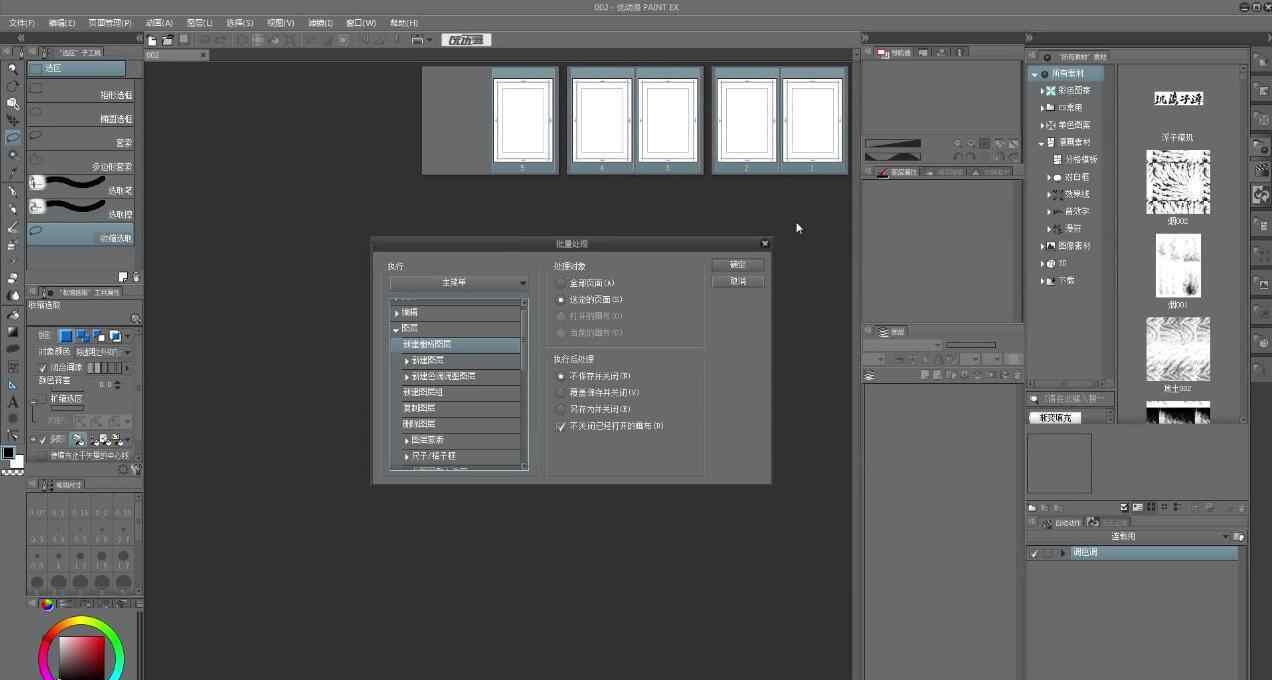
Task: Expand the 编辑 category in command list
Action: click(x=397, y=313)
